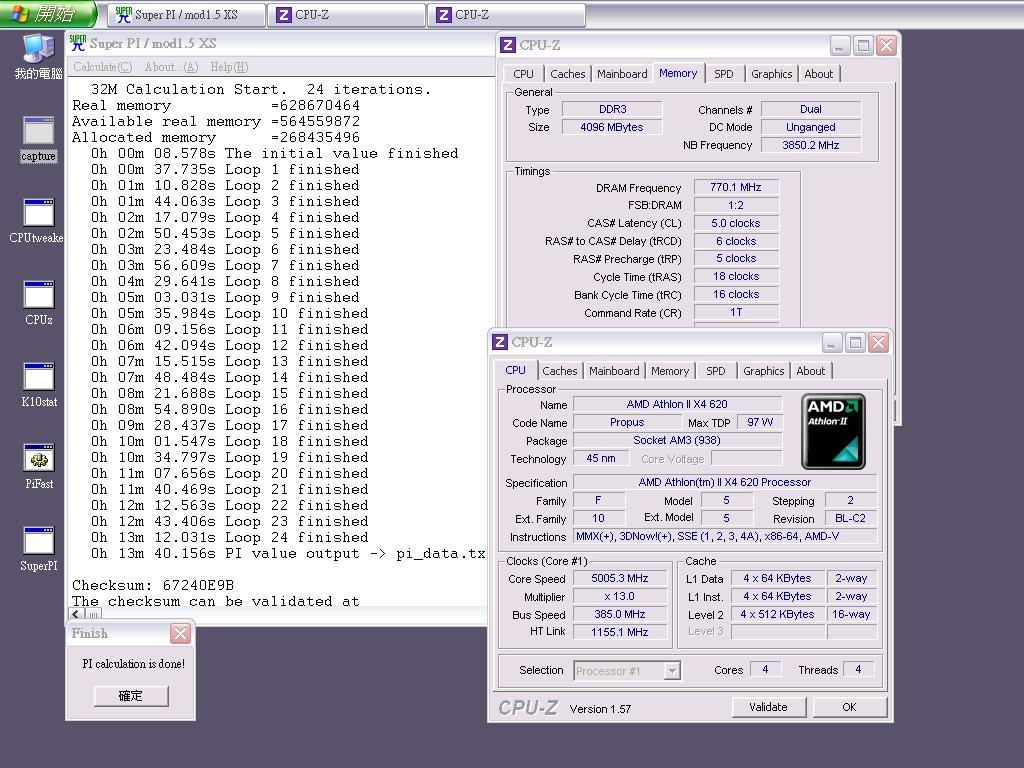
Task: Select Mainboard tab in front CPU-Z window
Action: click(614, 371)
